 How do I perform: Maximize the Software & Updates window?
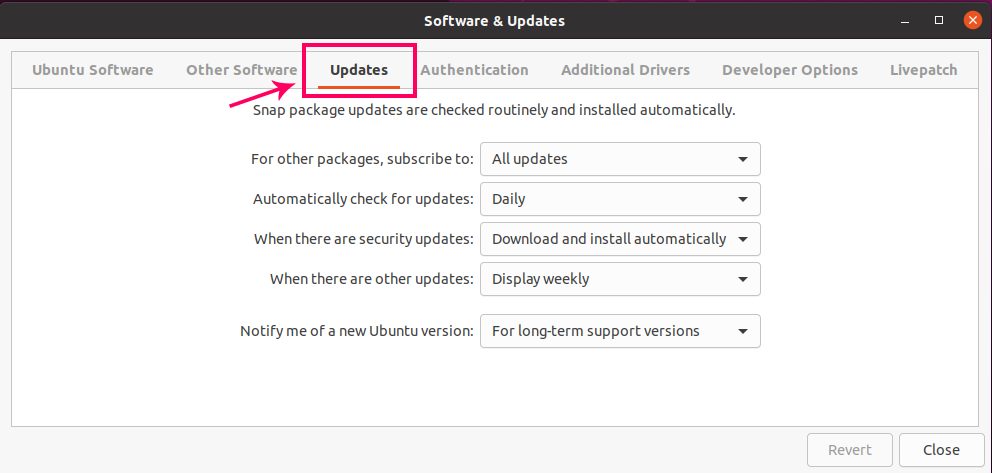(x=939, y=20)
